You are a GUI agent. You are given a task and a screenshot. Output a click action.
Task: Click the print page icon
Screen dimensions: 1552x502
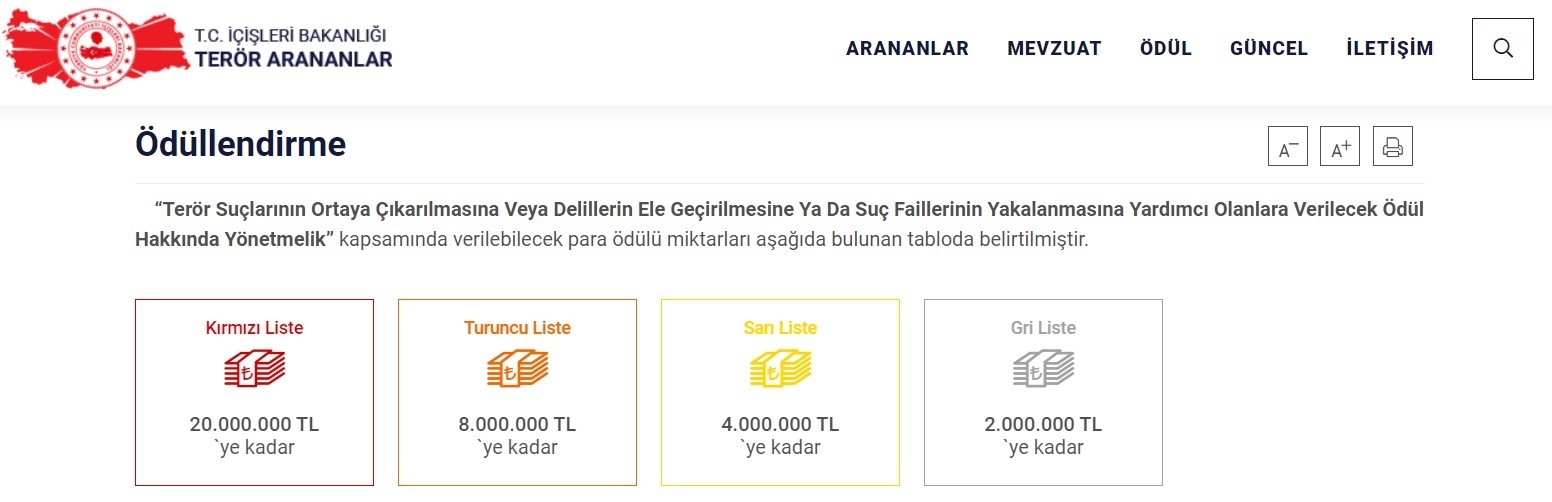1392,147
